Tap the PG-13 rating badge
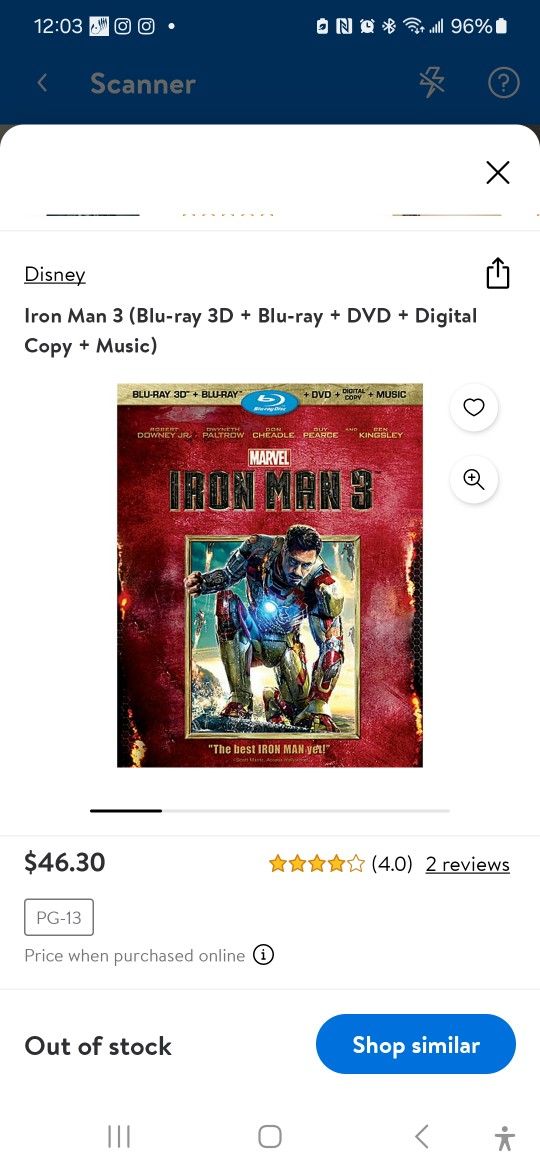 point(59,917)
